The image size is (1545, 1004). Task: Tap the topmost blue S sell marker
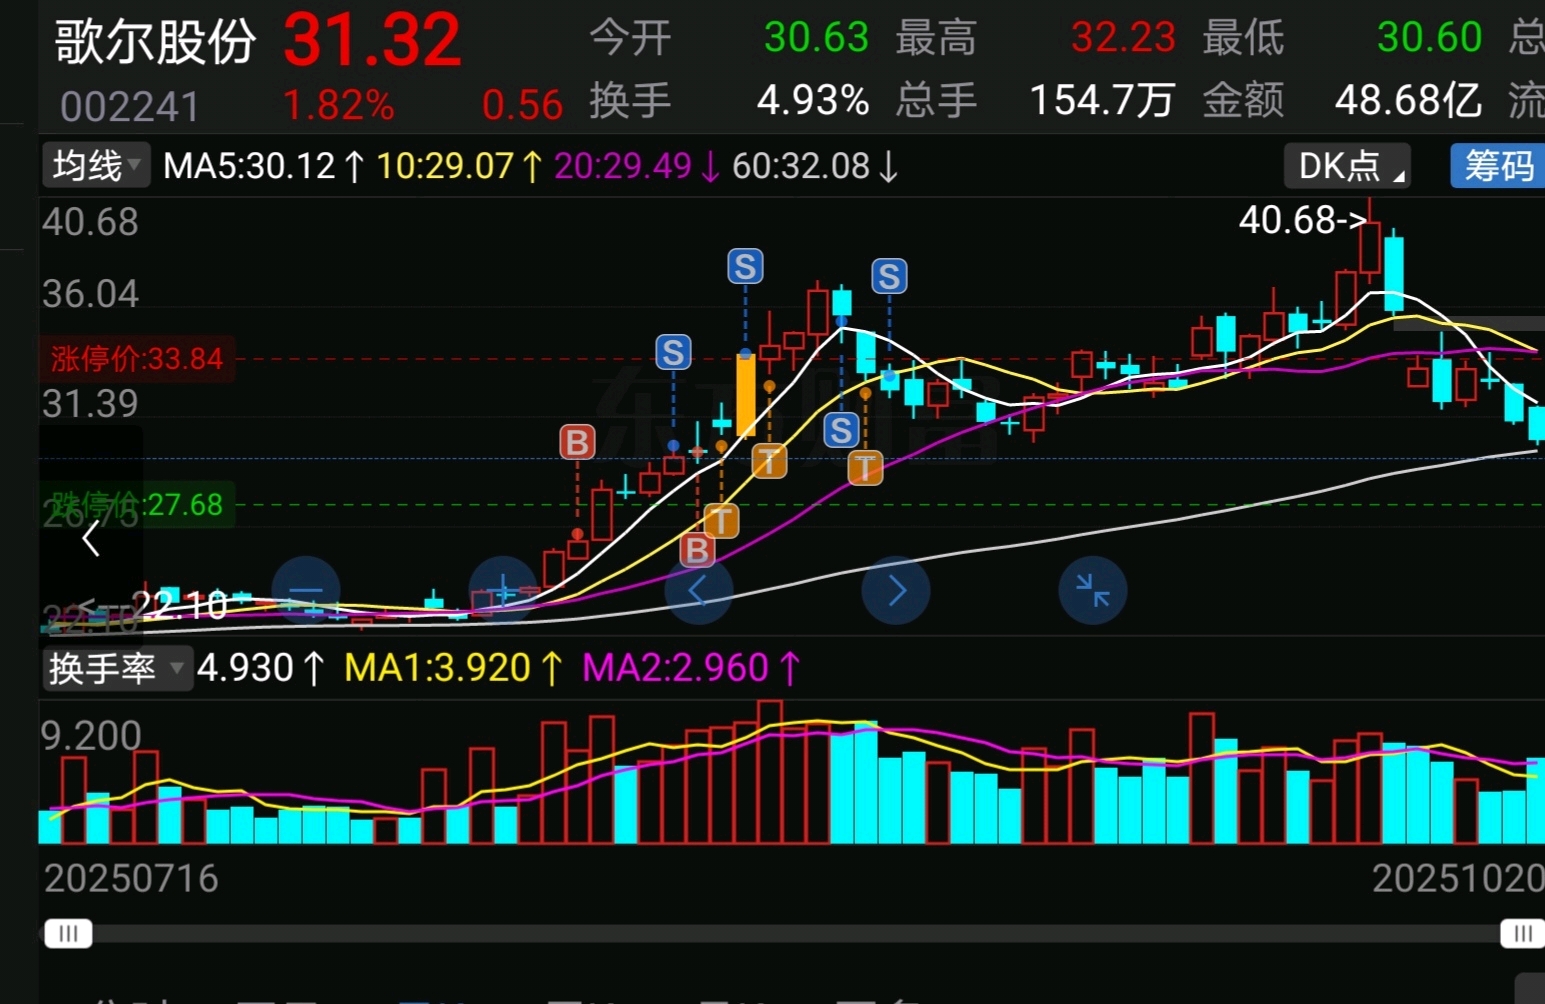tap(745, 267)
